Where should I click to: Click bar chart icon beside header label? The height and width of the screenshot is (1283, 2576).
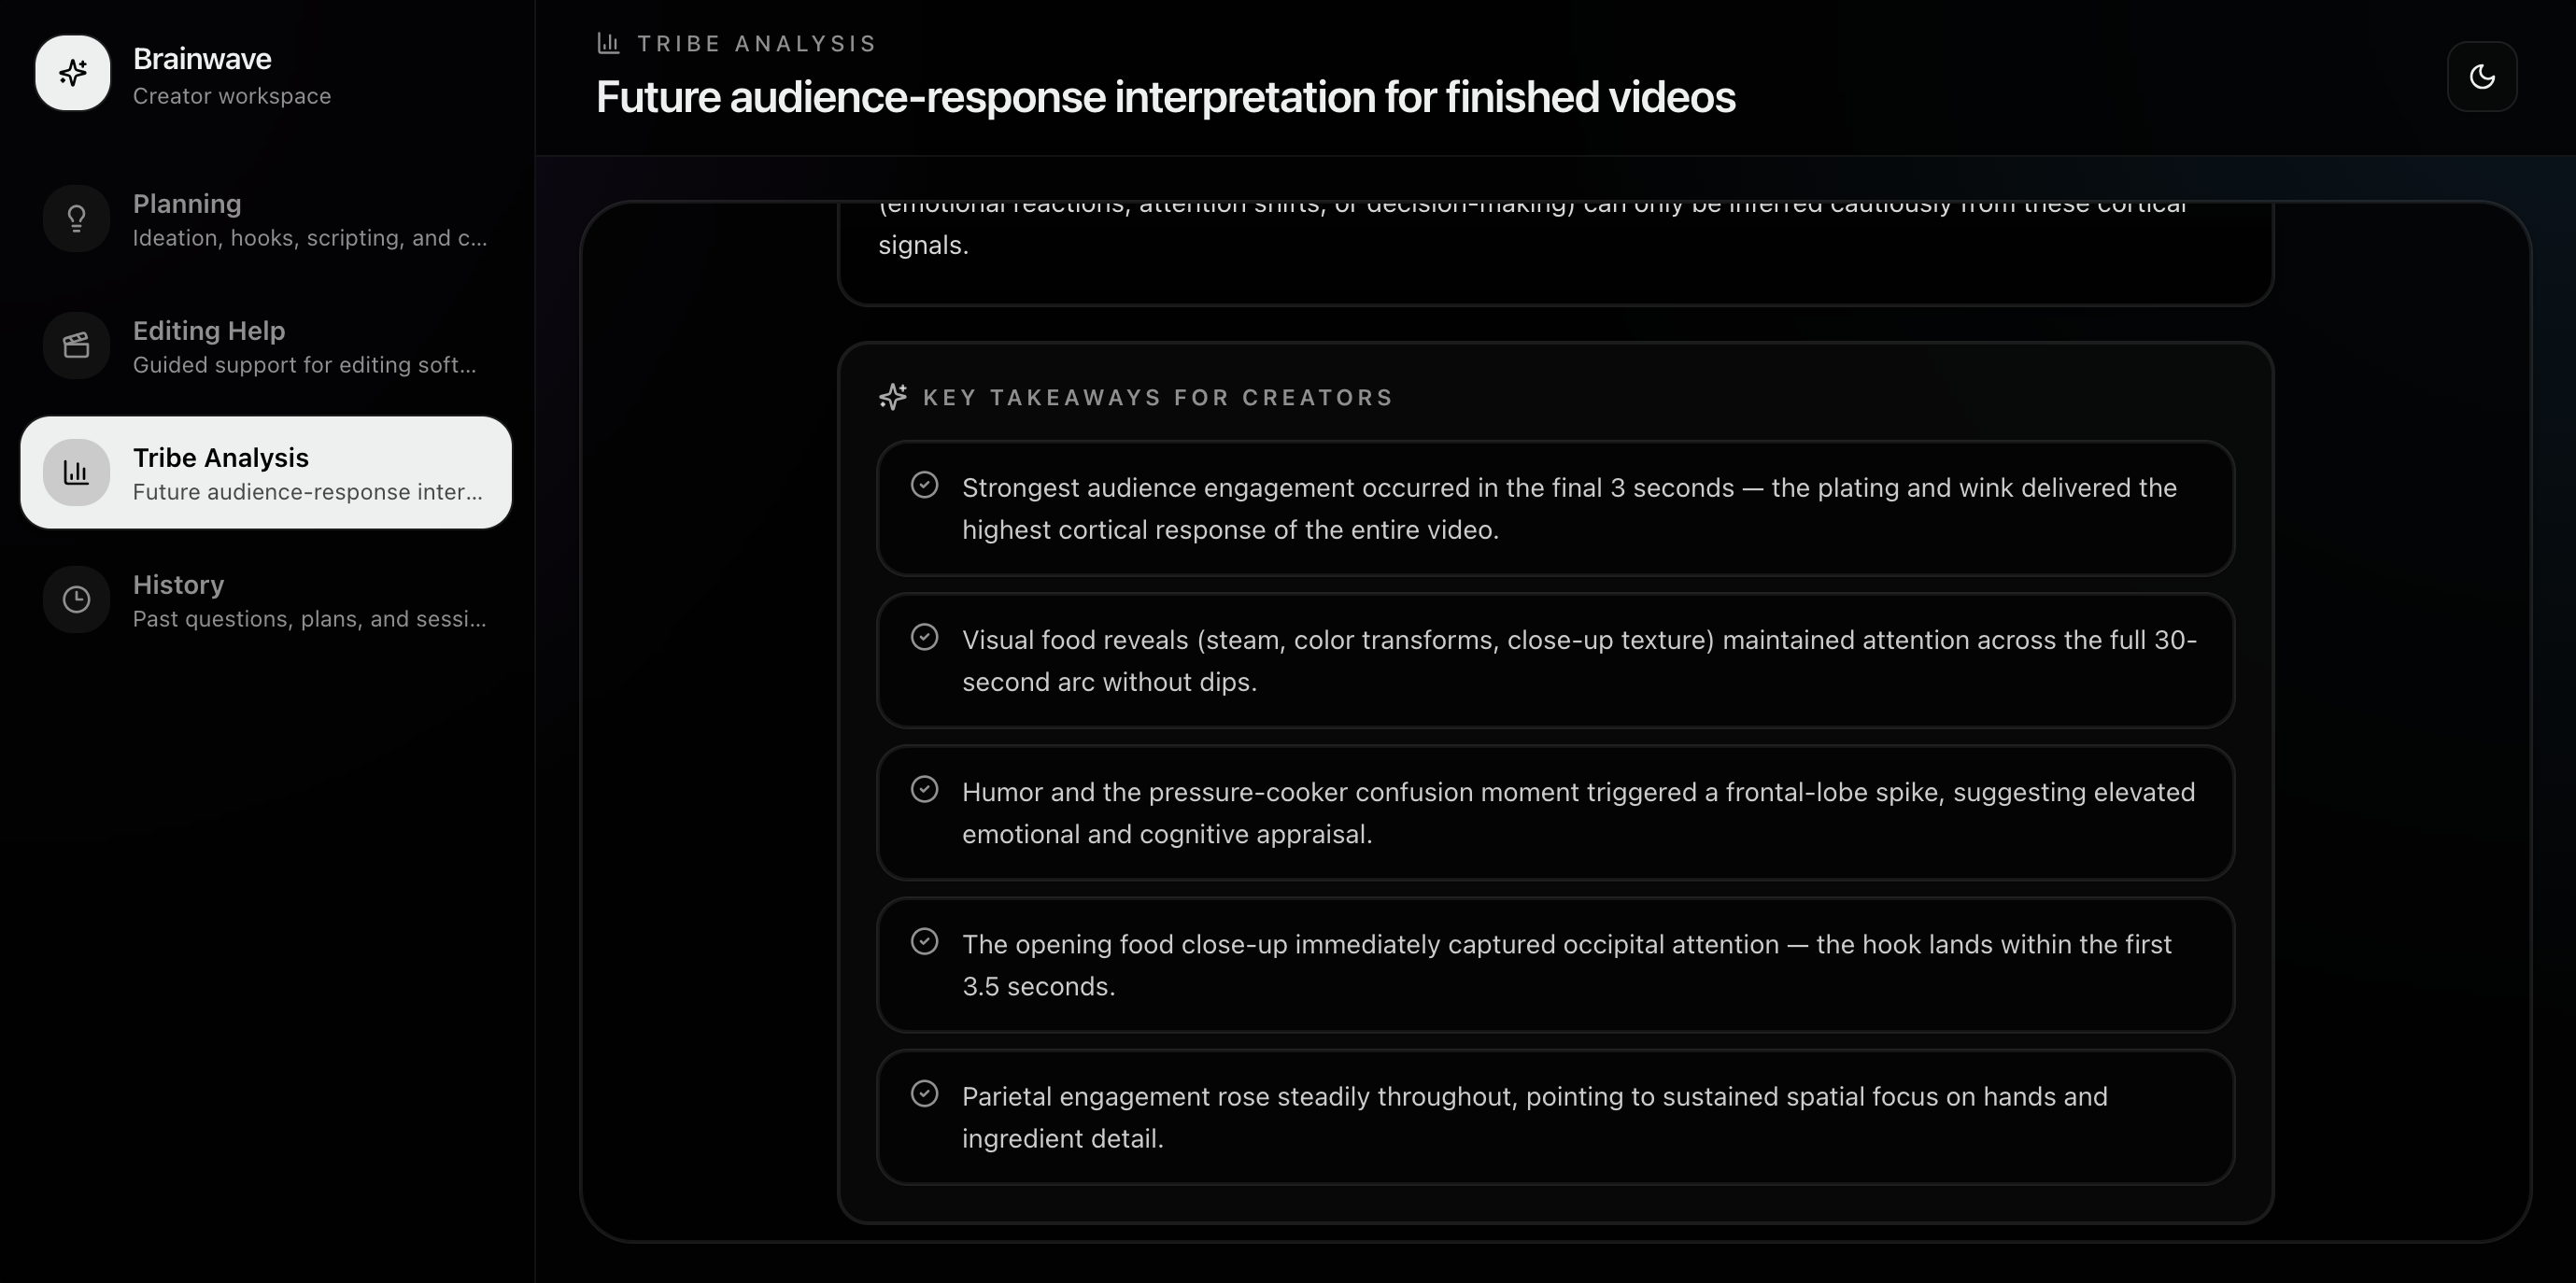pyautogui.click(x=608, y=43)
